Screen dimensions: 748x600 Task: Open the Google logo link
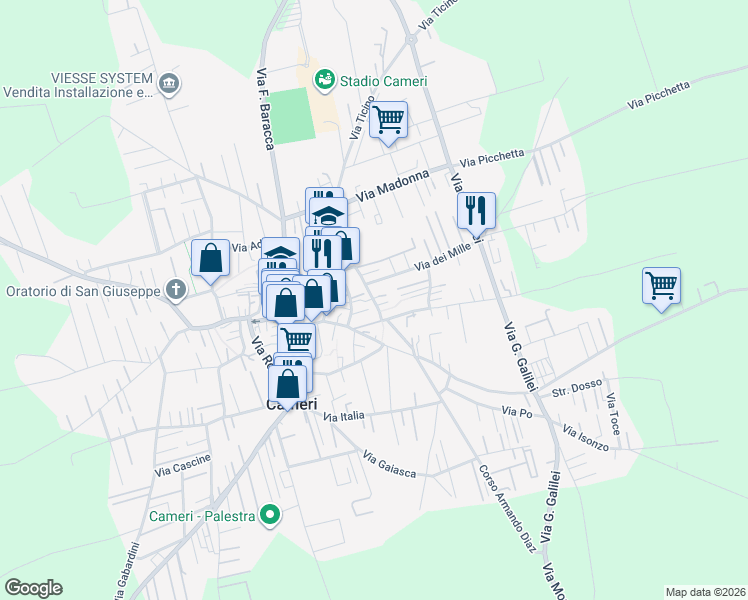pos(34,588)
